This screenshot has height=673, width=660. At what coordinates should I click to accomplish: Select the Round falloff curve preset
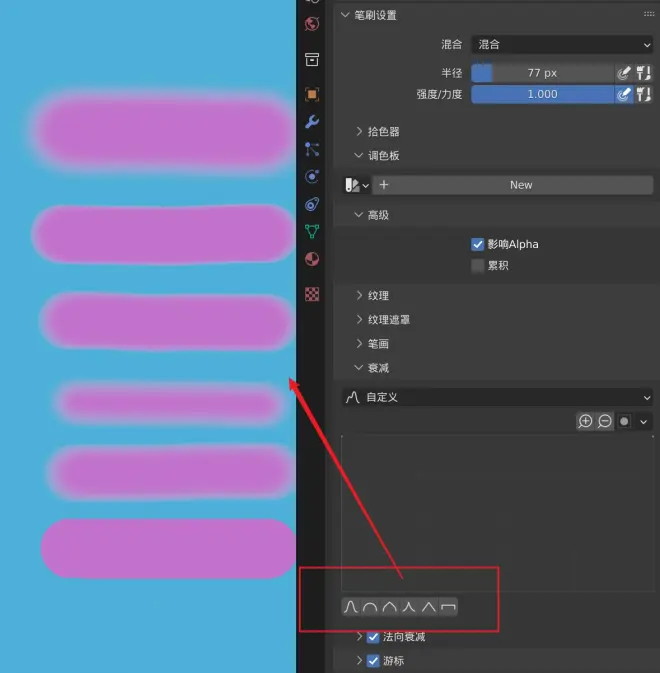(370, 607)
